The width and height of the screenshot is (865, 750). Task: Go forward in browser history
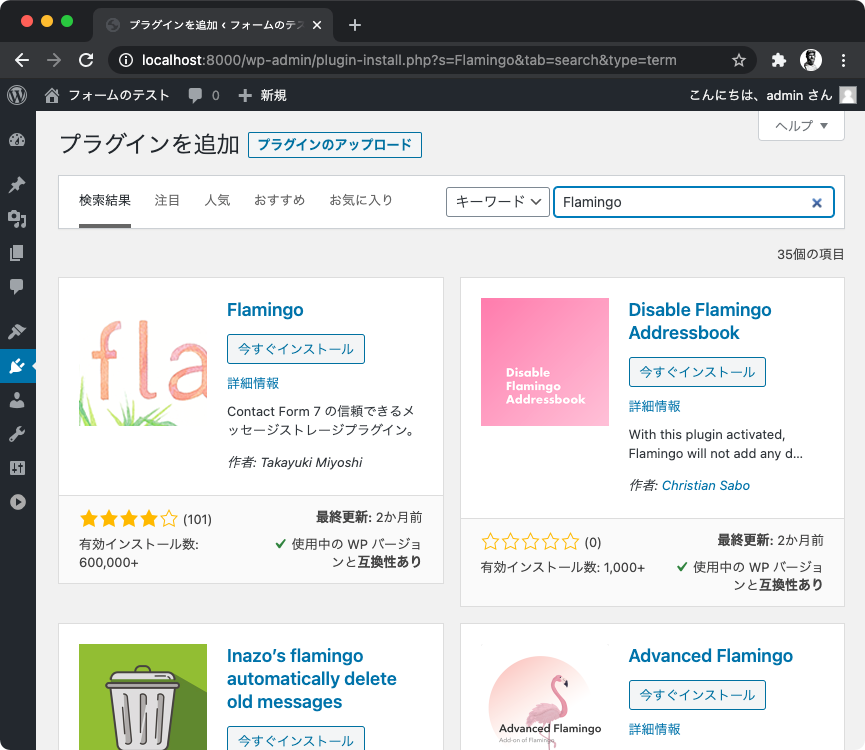(x=54, y=60)
